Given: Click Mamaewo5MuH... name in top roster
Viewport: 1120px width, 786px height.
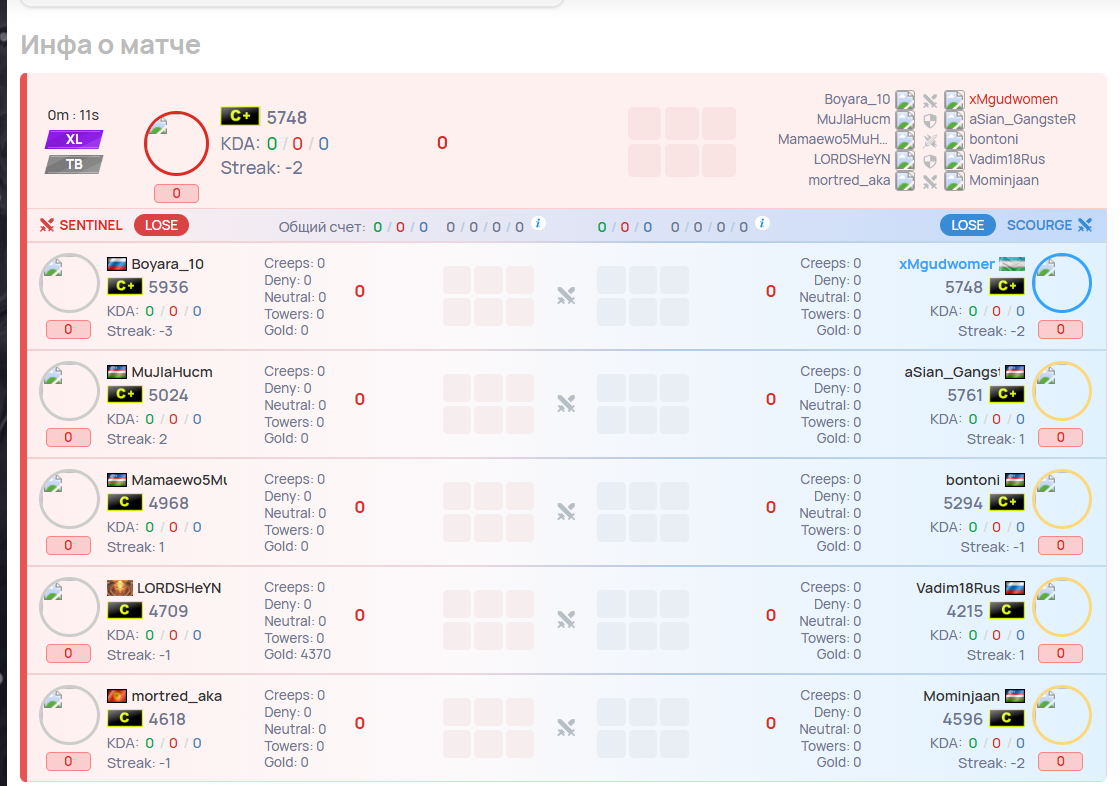Looking at the screenshot, I should pos(832,139).
